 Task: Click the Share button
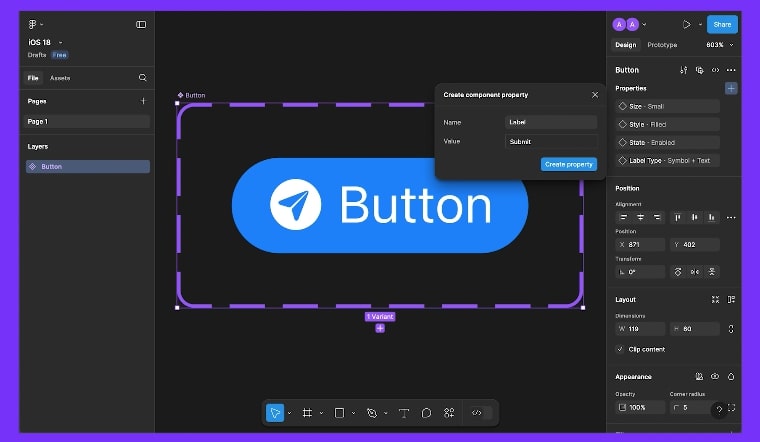click(722, 24)
